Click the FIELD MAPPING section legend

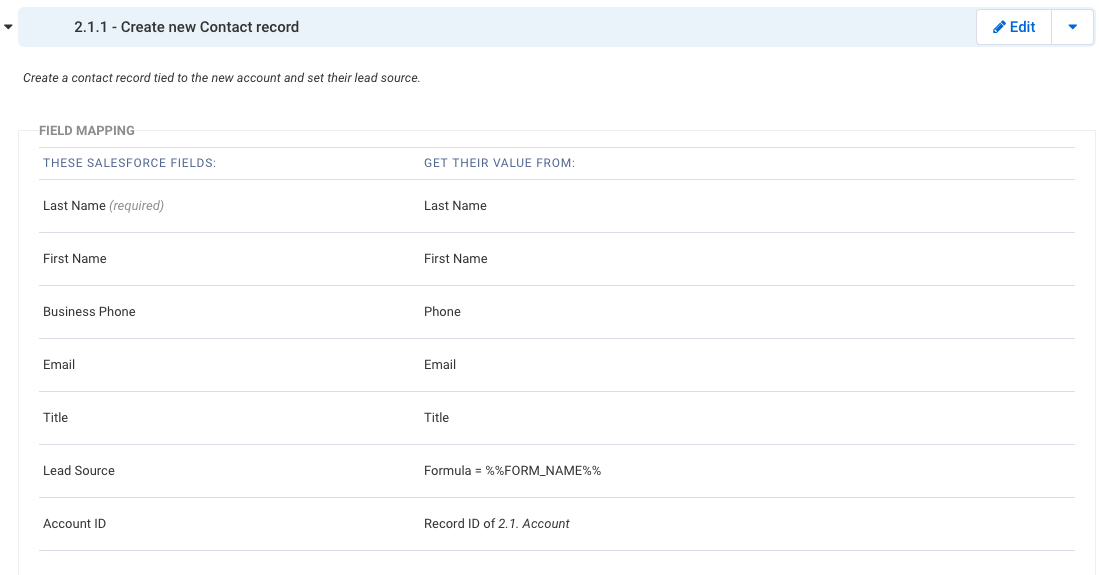click(x=87, y=130)
